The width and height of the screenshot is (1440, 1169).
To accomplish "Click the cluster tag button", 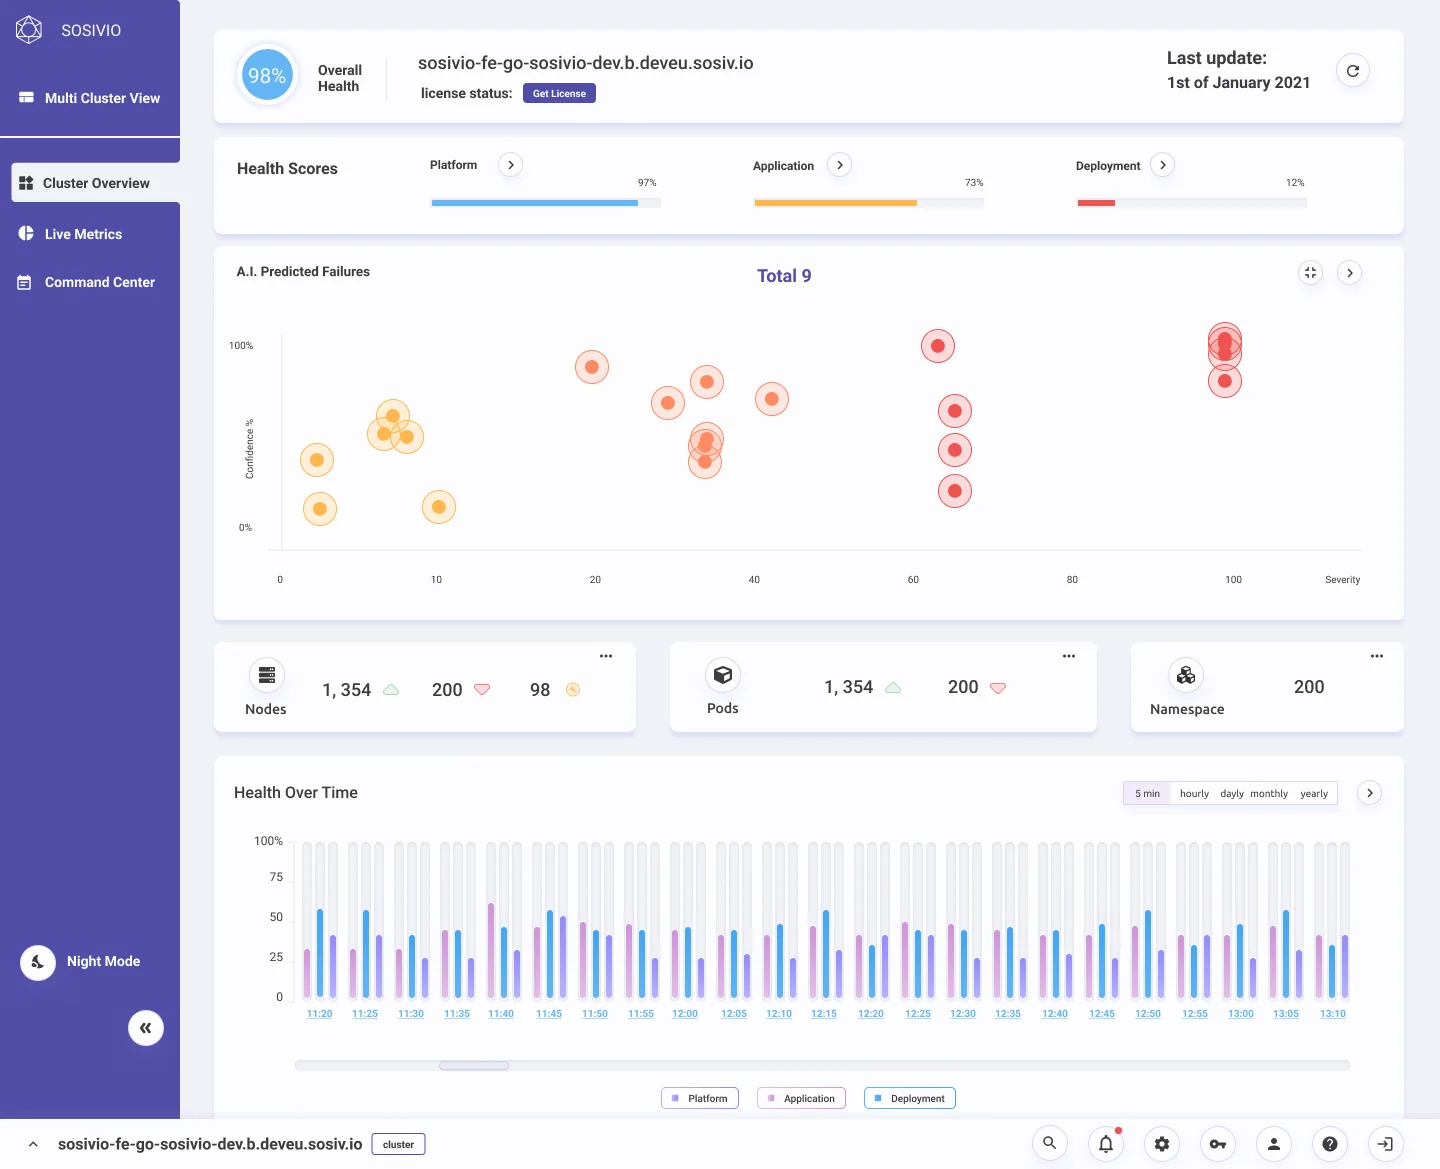I will (398, 1144).
